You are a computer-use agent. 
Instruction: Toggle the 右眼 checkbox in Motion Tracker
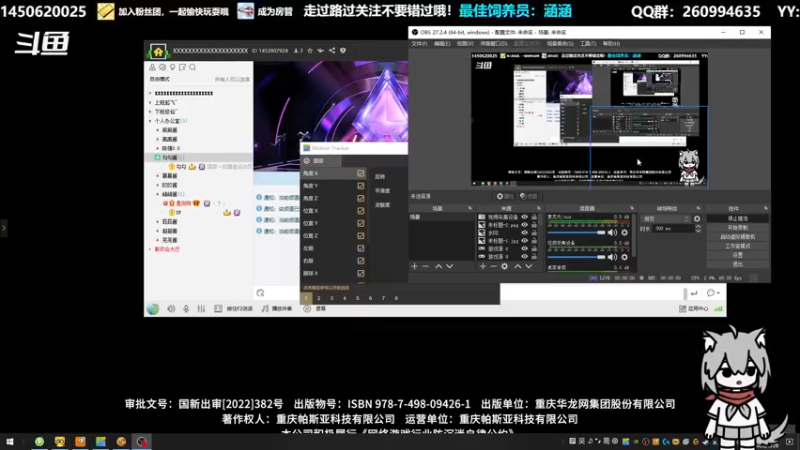361,261
